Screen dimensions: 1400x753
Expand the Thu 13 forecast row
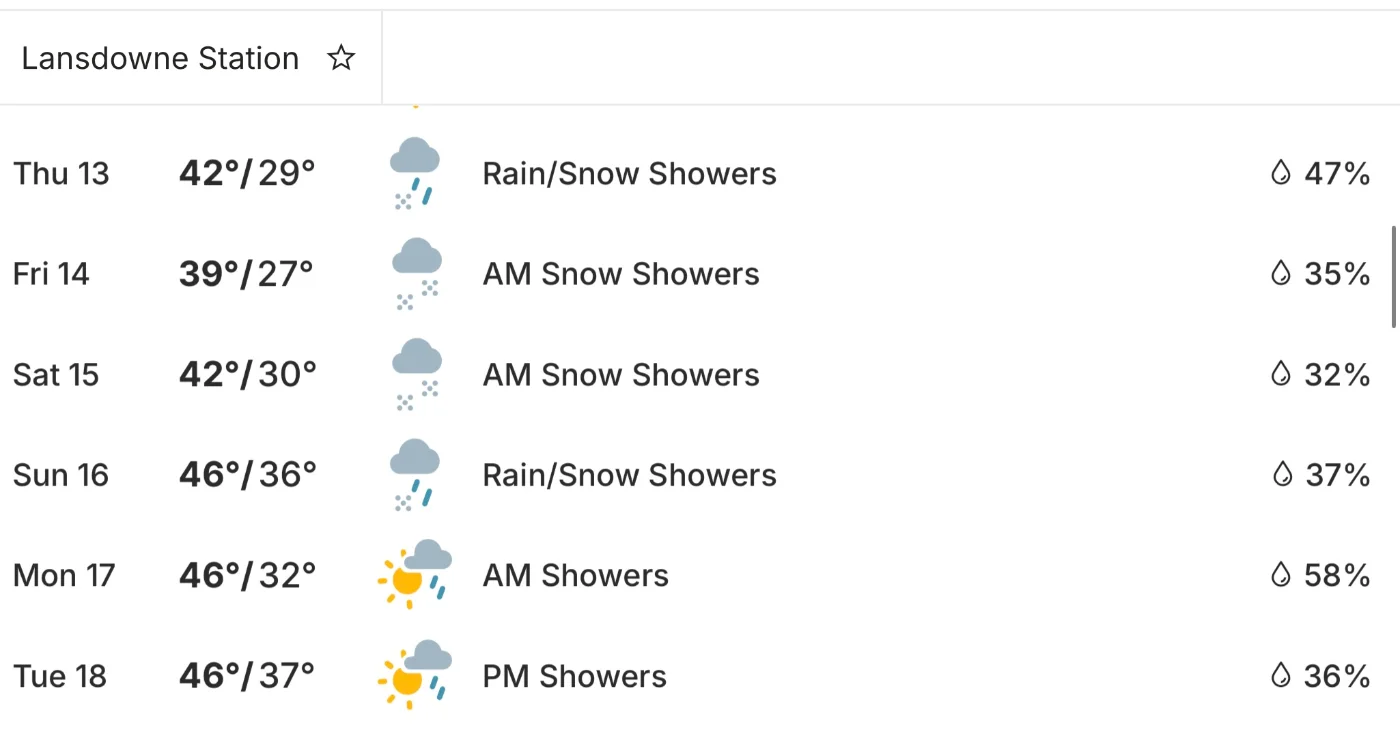tap(61, 174)
